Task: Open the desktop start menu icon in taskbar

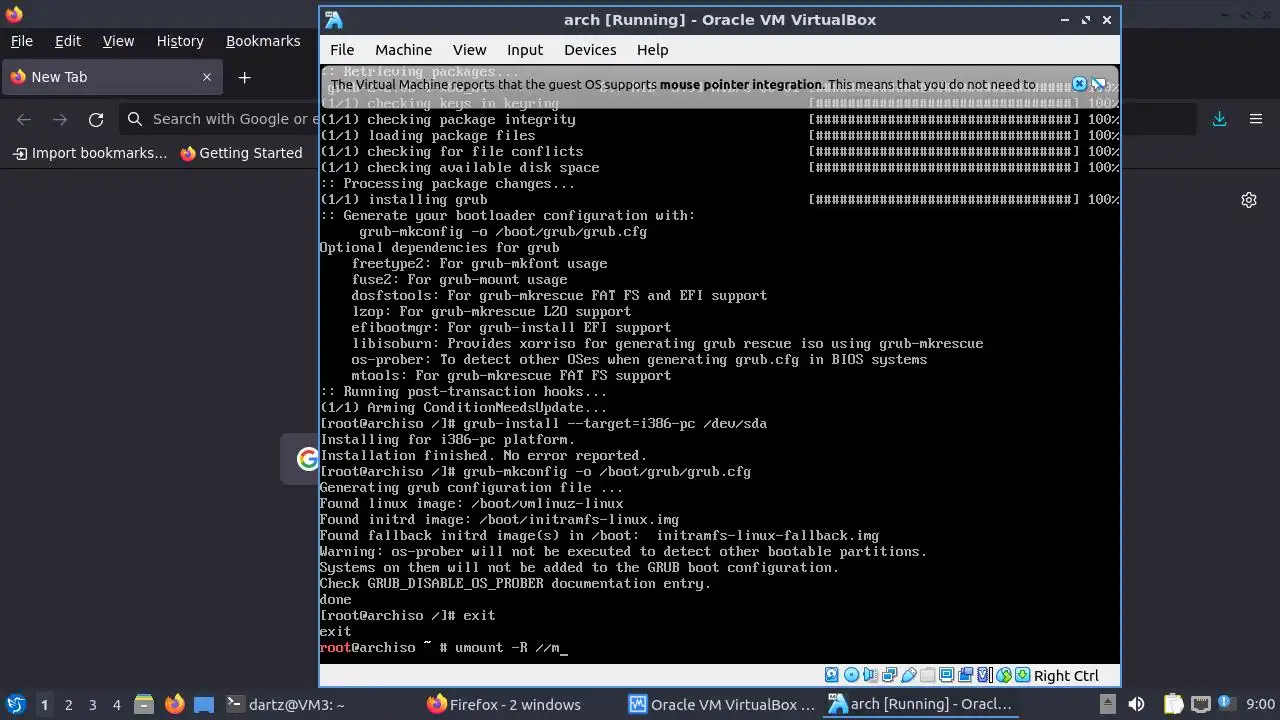Action: [x=15, y=704]
